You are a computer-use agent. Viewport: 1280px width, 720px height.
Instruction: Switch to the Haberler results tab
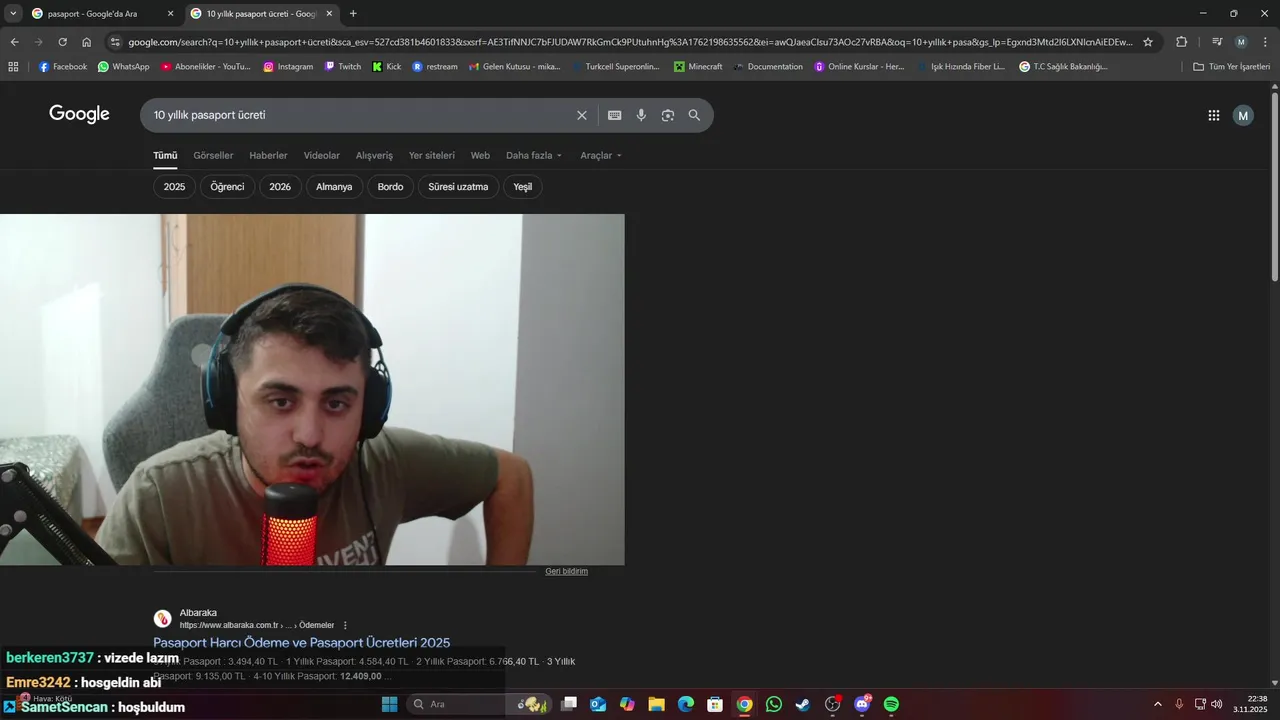point(268,156)
